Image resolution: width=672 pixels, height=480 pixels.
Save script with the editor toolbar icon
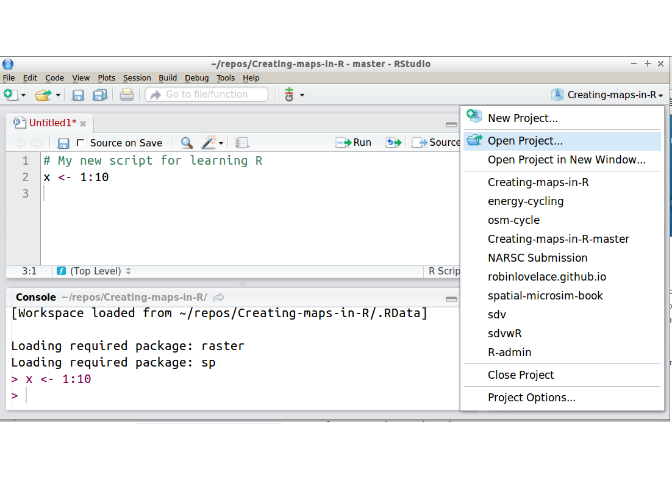coord(63,143)
